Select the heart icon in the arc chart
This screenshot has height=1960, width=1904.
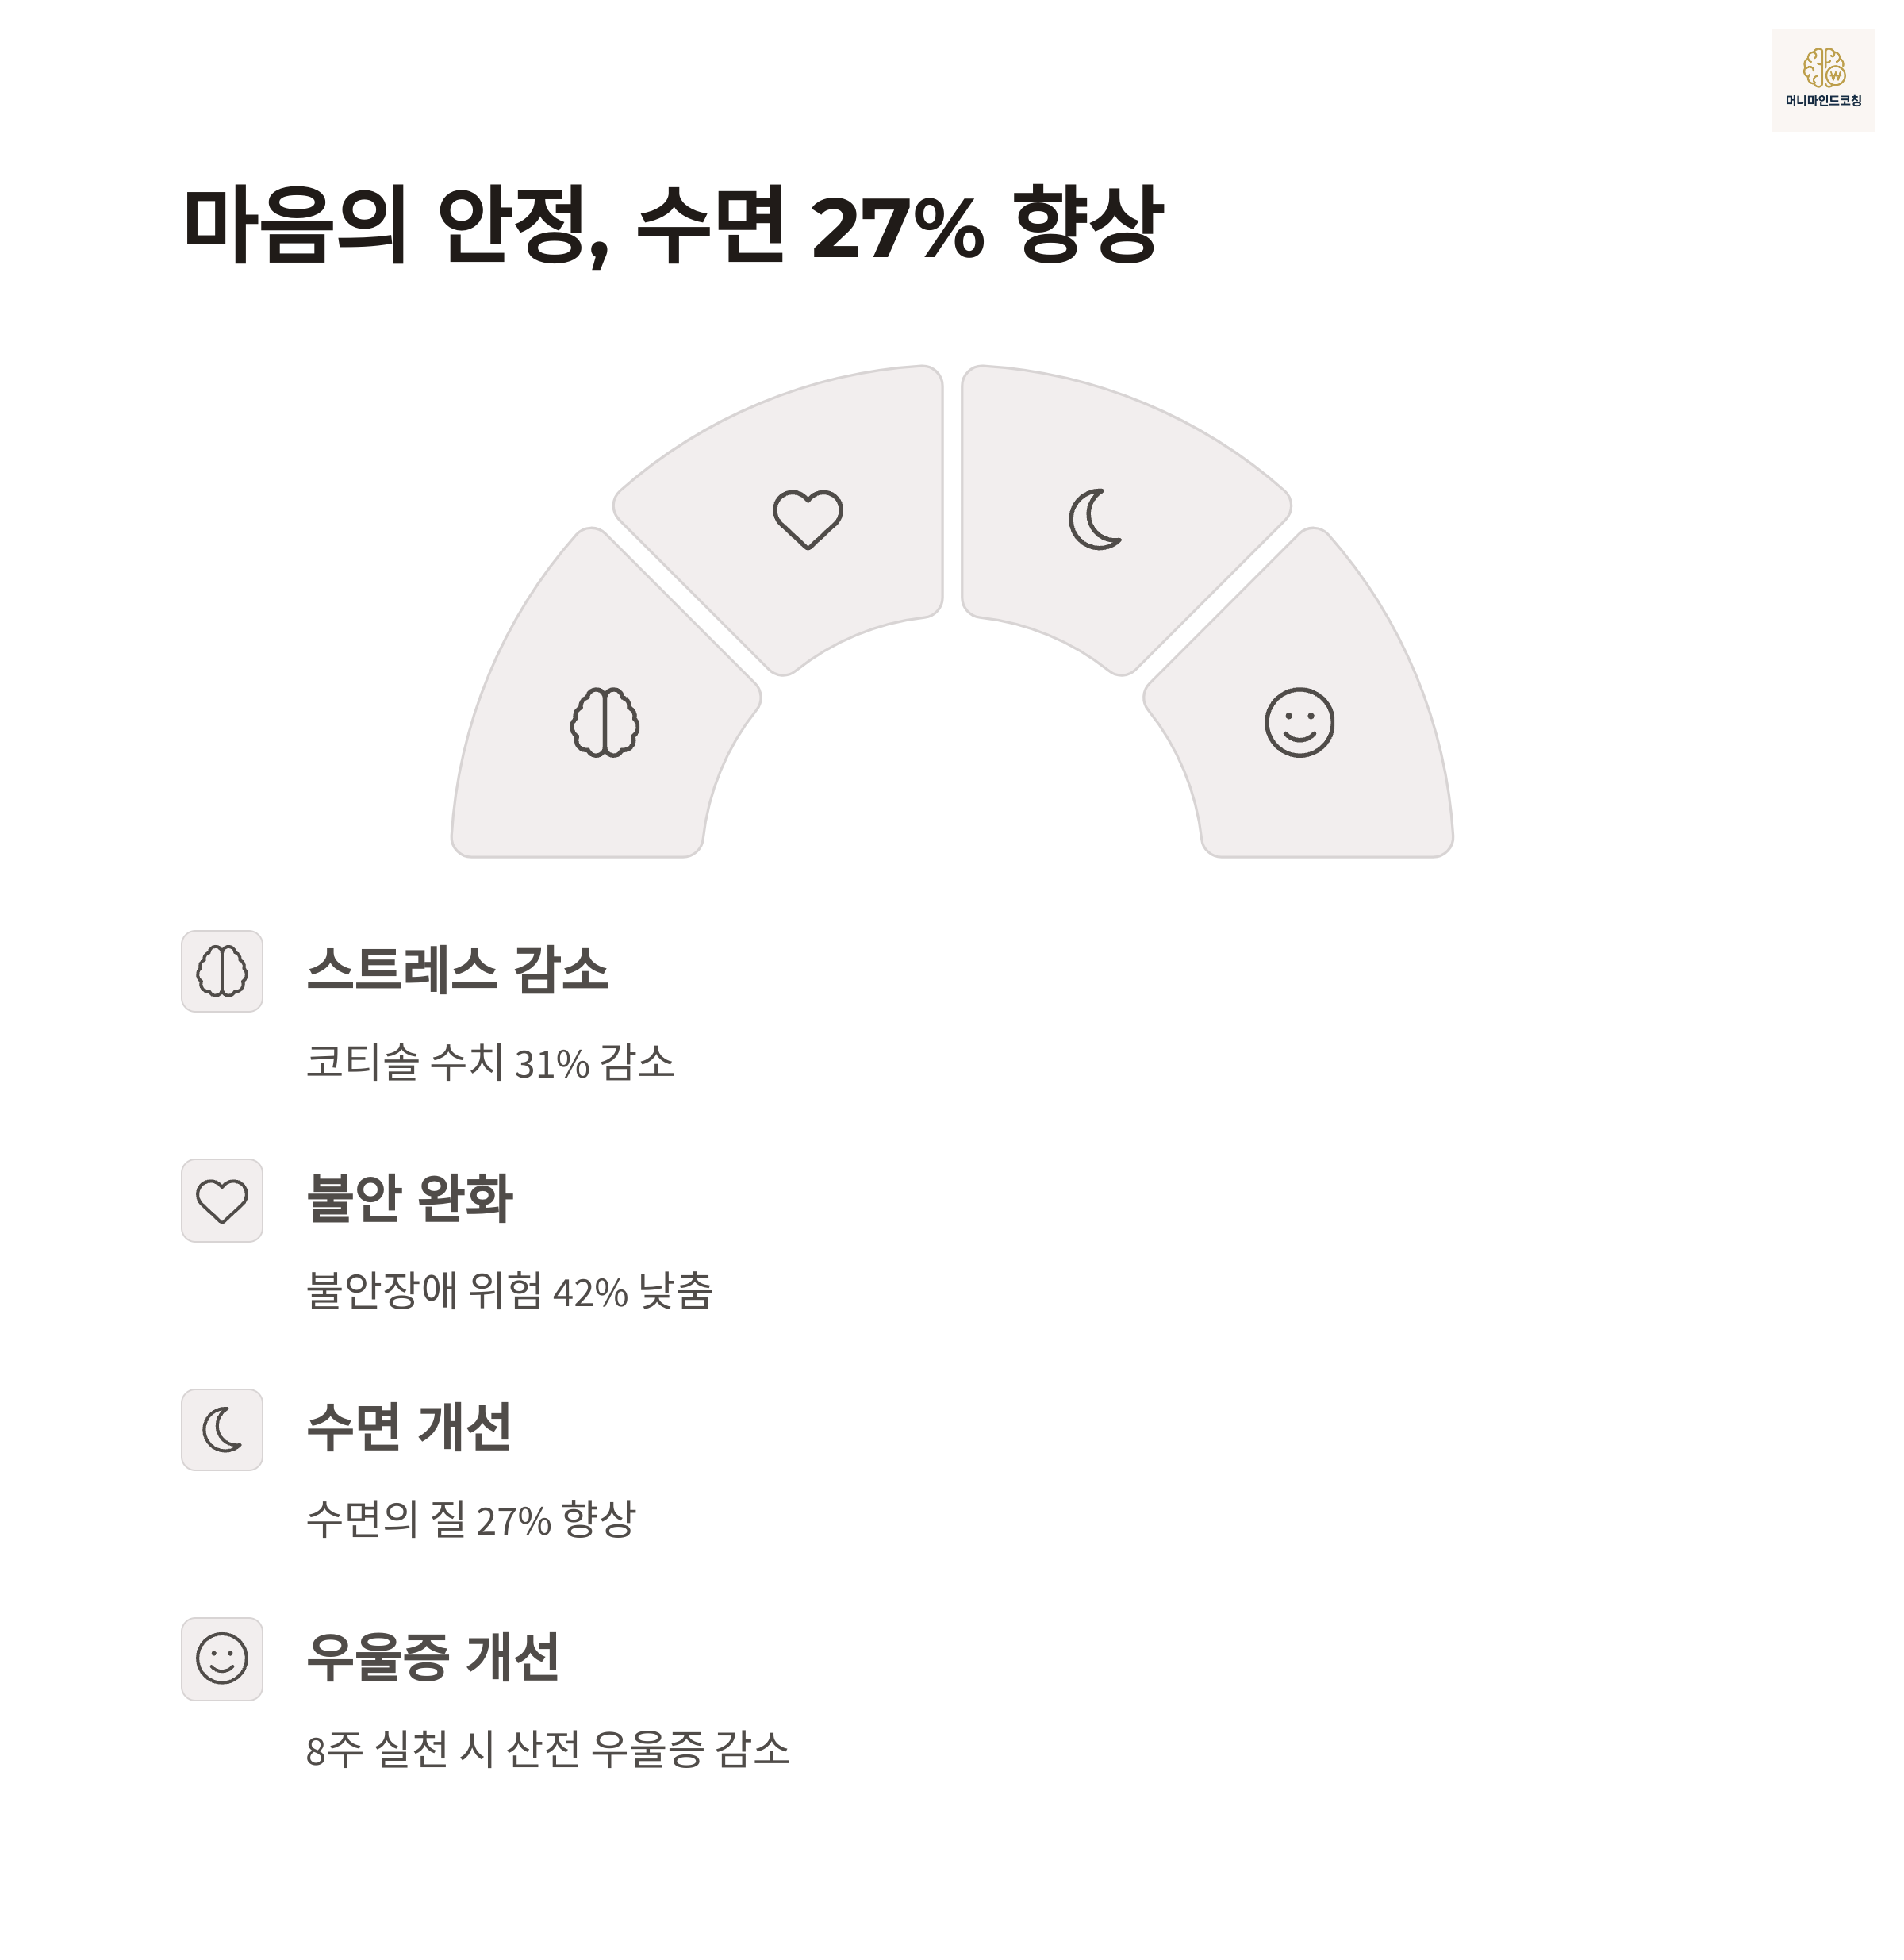(x=808, y=519)
